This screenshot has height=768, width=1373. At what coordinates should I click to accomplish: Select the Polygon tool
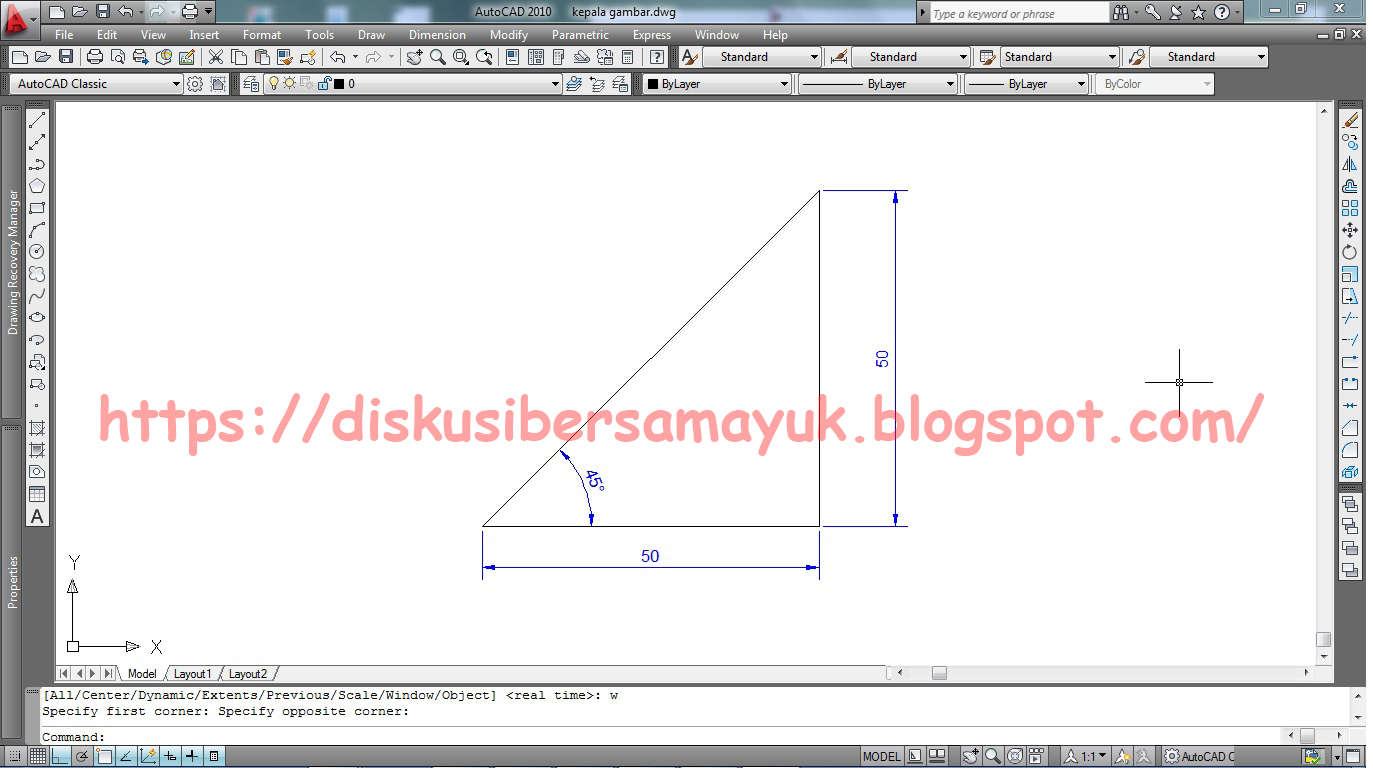pyautogui.click(x=37, y=184)
